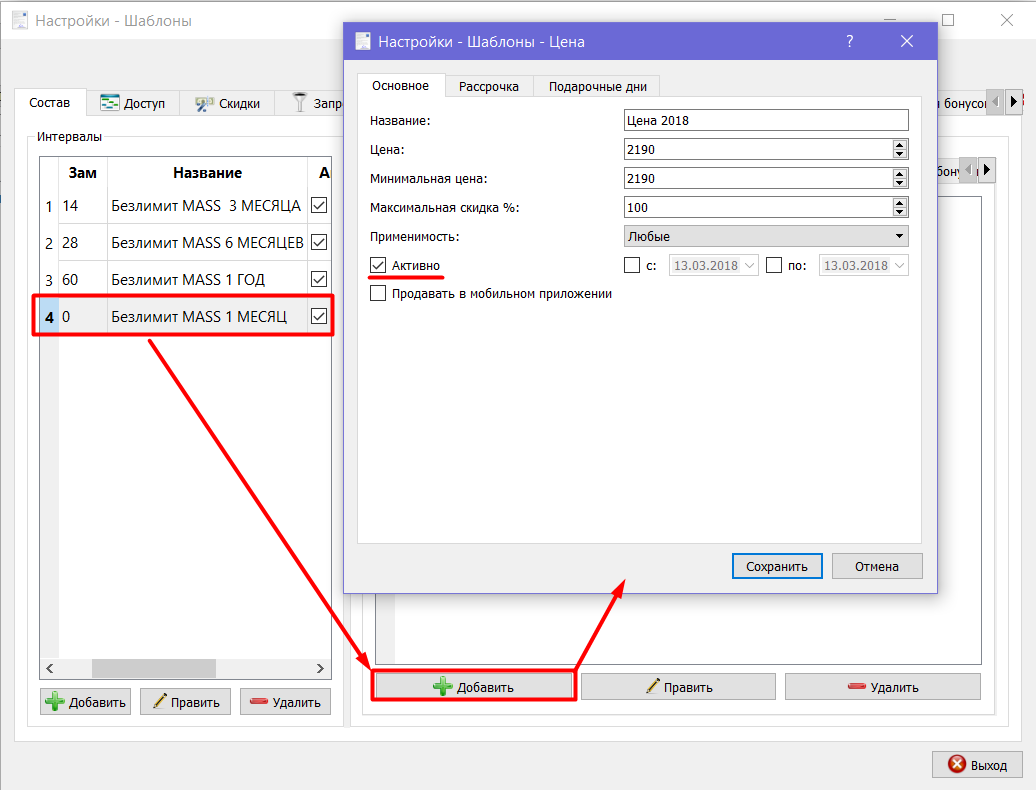Enable Продавать в мобильном приложении
Screen dimensions: 1036x790
(x=378, y=293)
